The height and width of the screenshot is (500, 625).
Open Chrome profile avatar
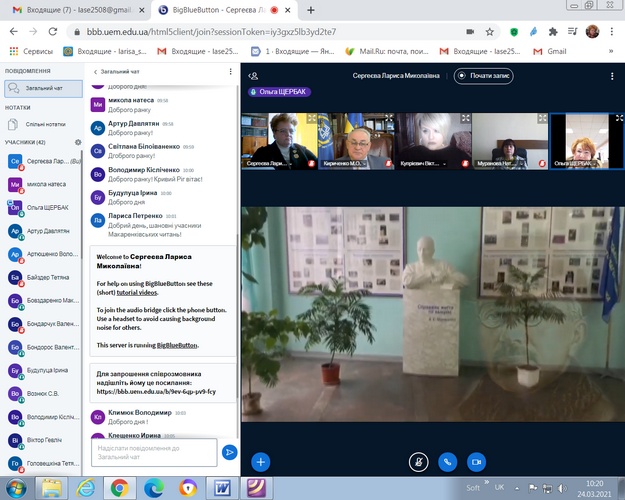click(592, 31)
